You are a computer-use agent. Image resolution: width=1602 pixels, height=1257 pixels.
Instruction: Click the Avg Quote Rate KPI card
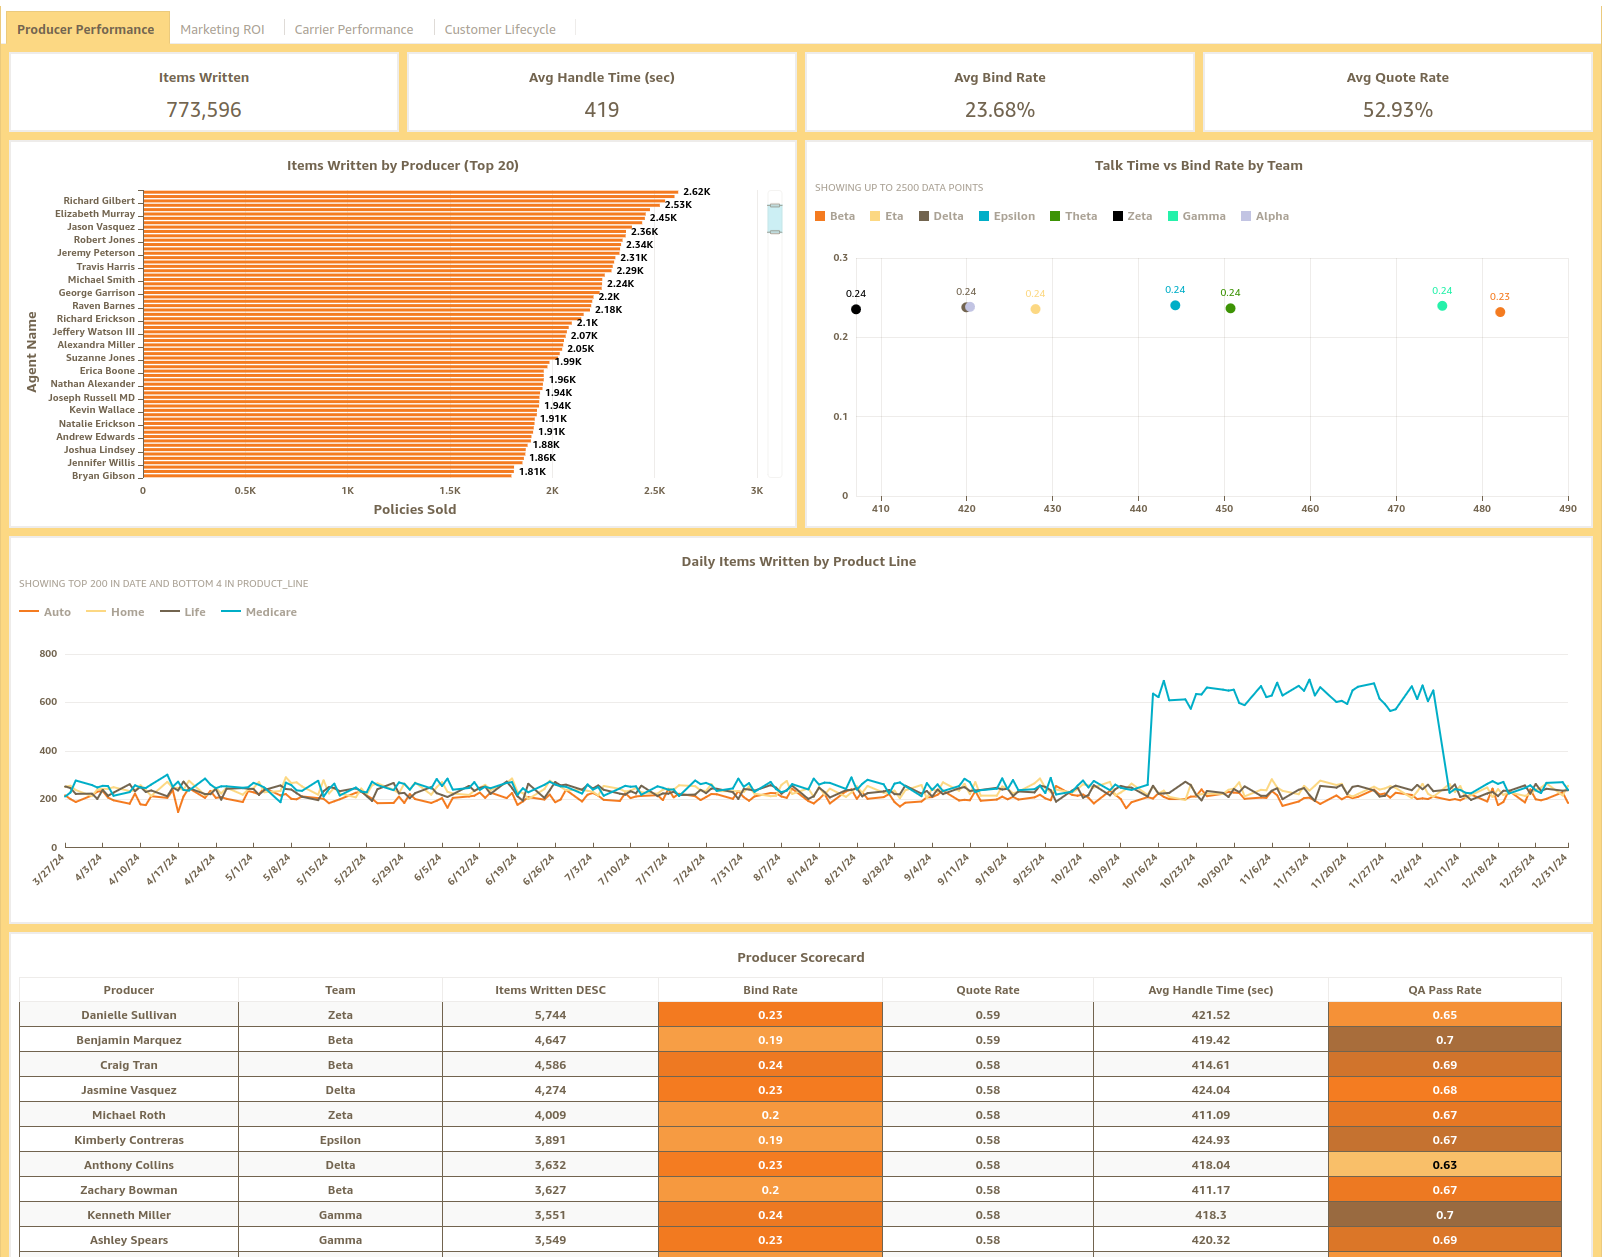tap(1396, 92)
